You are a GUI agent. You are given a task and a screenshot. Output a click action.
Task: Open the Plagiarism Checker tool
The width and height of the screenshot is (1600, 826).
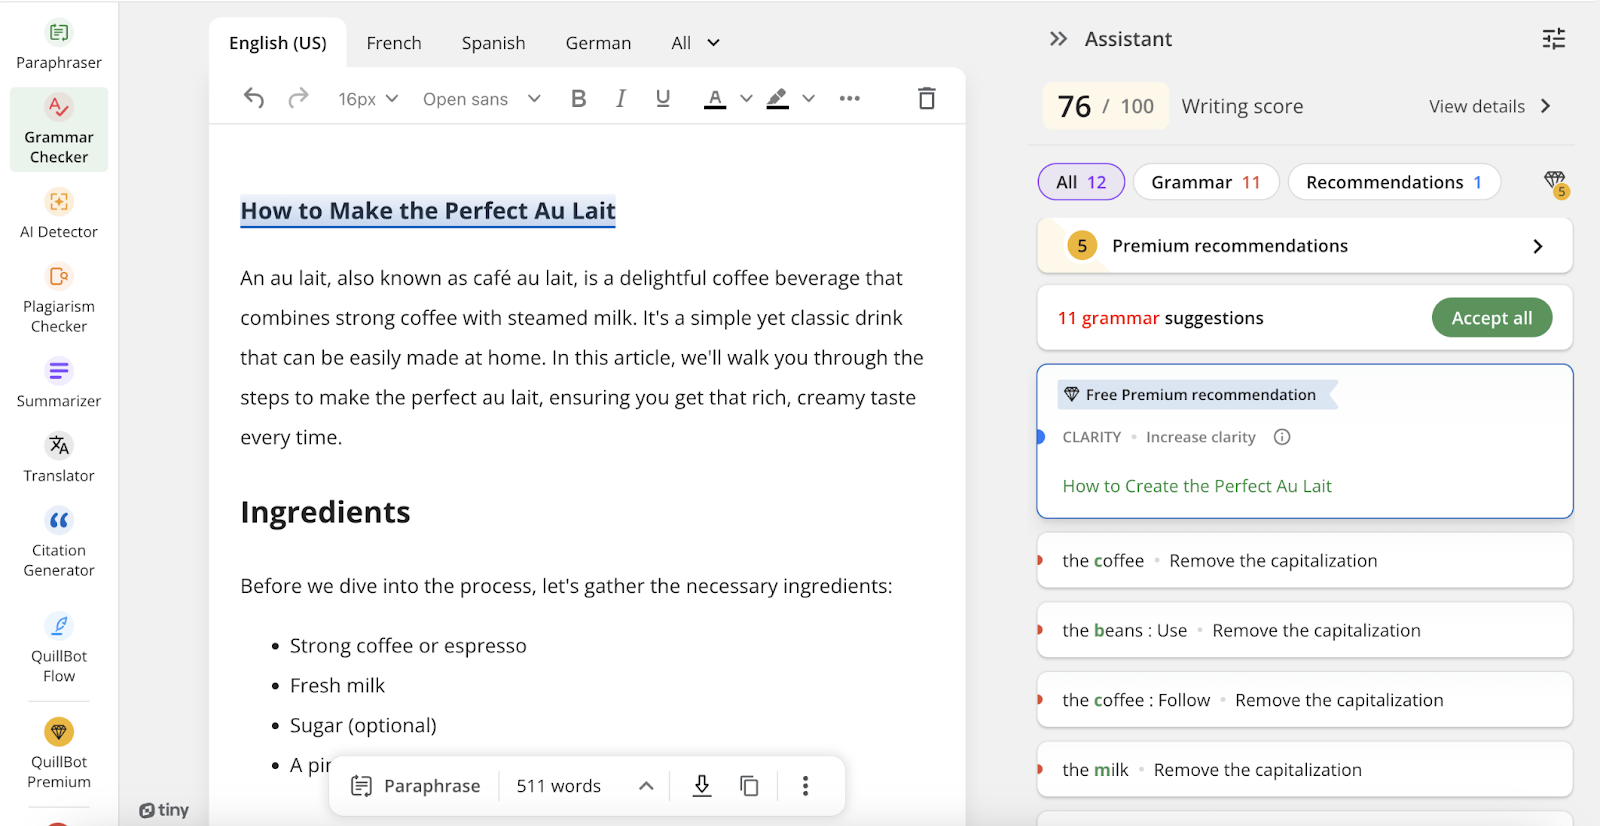[59, 298]
